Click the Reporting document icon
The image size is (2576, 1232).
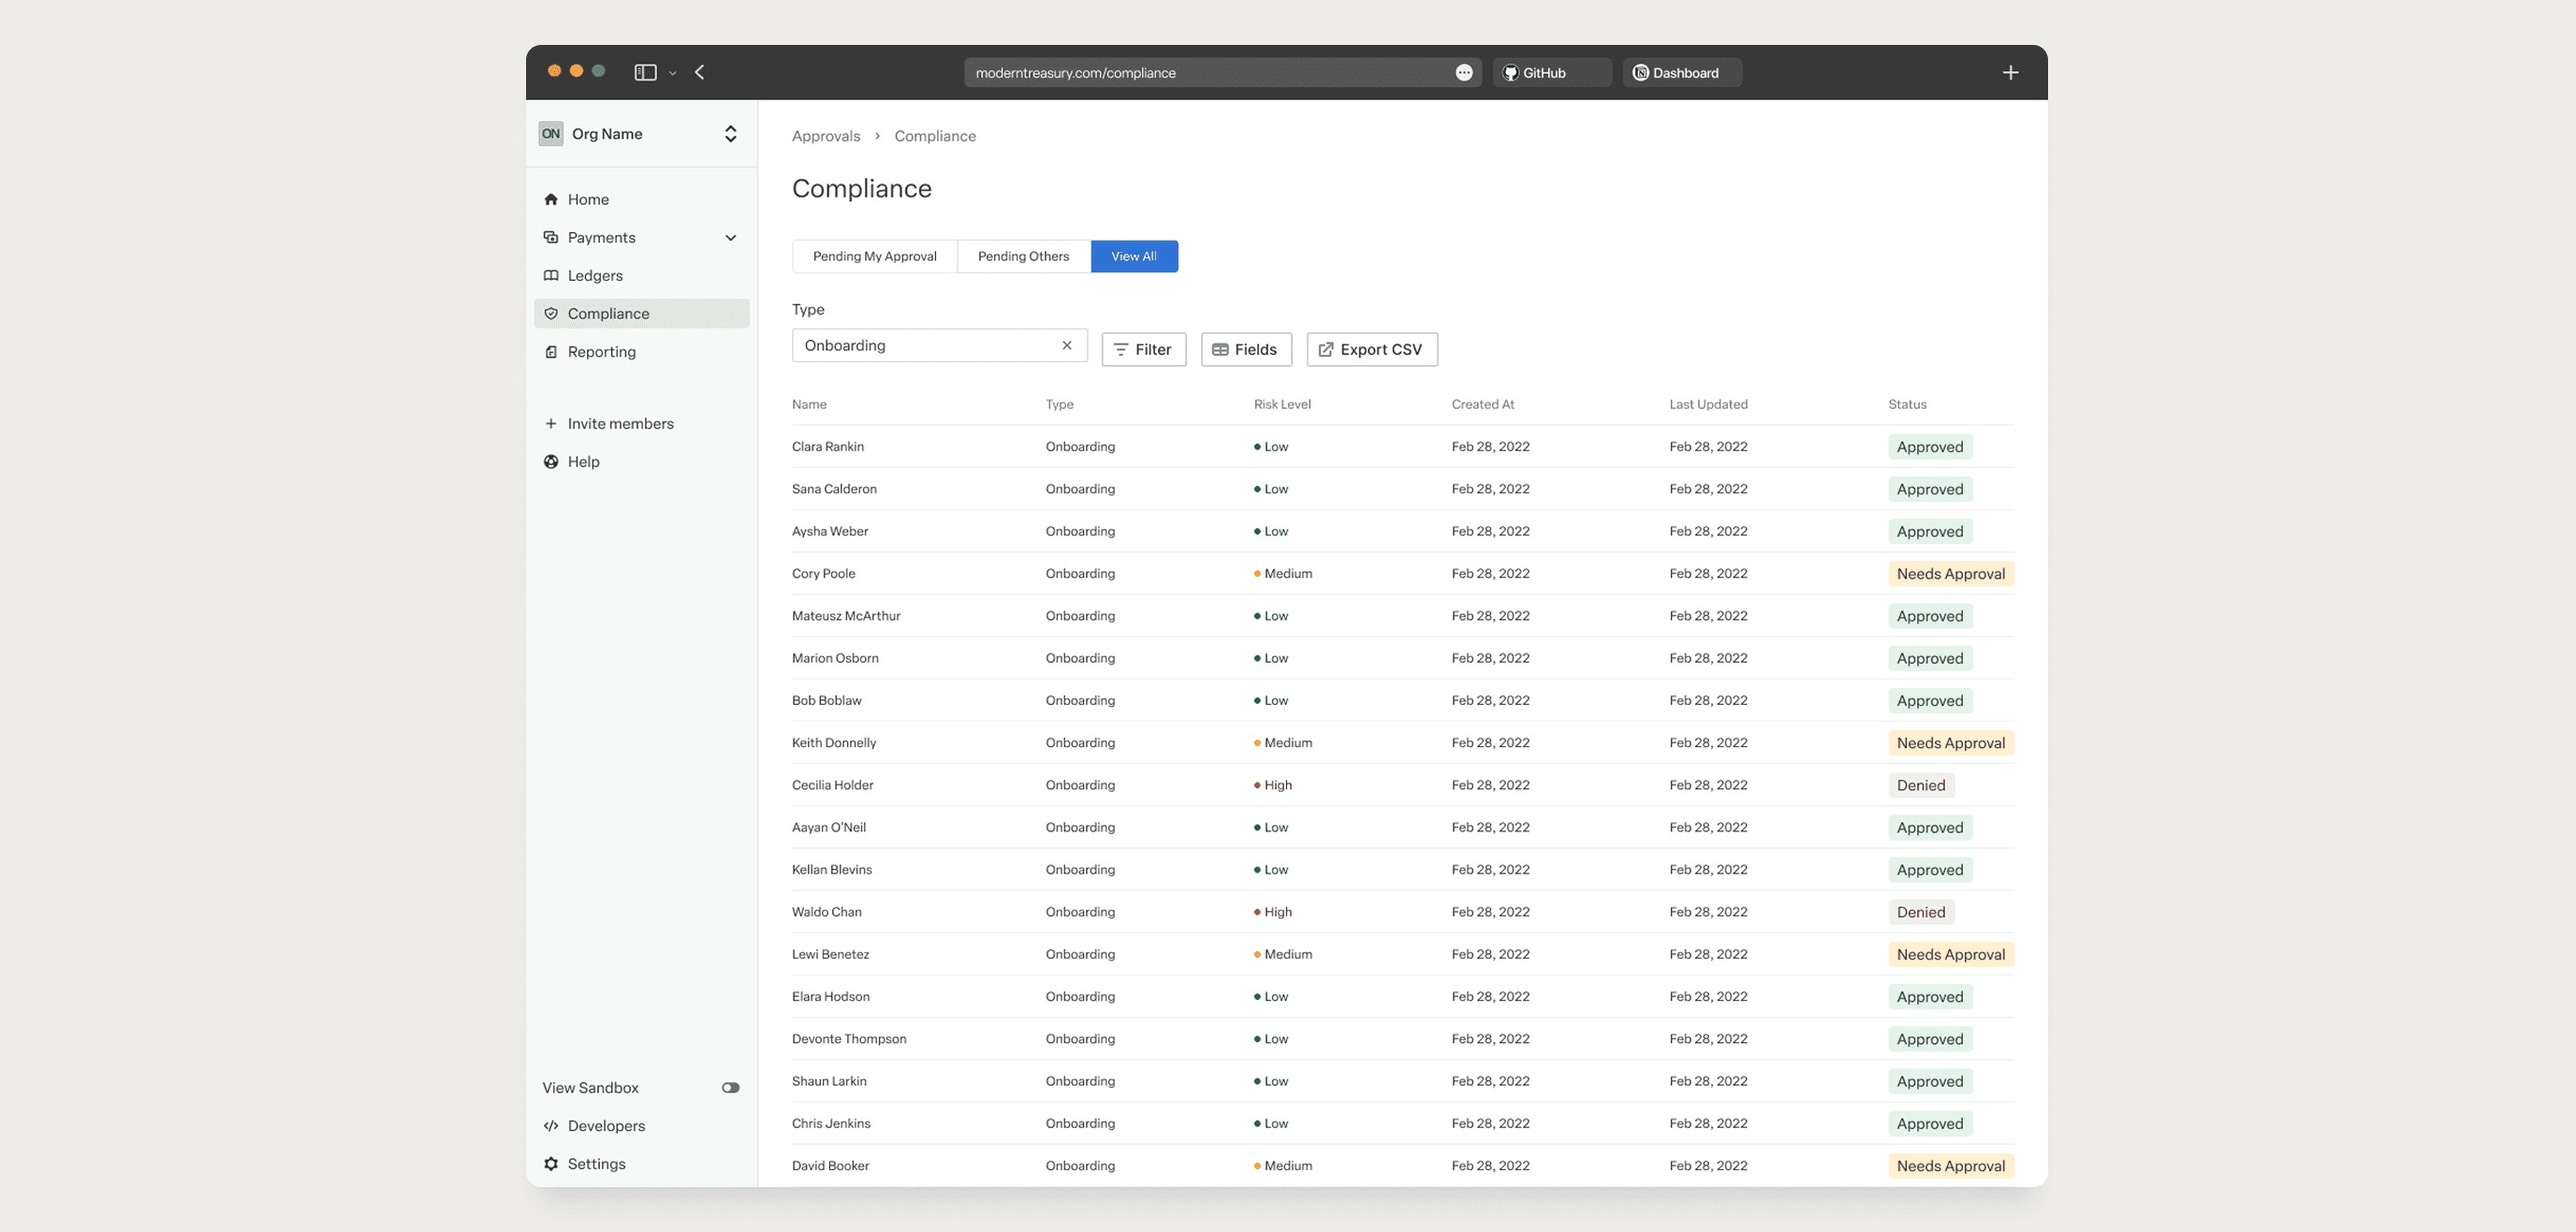click(551, 352)
